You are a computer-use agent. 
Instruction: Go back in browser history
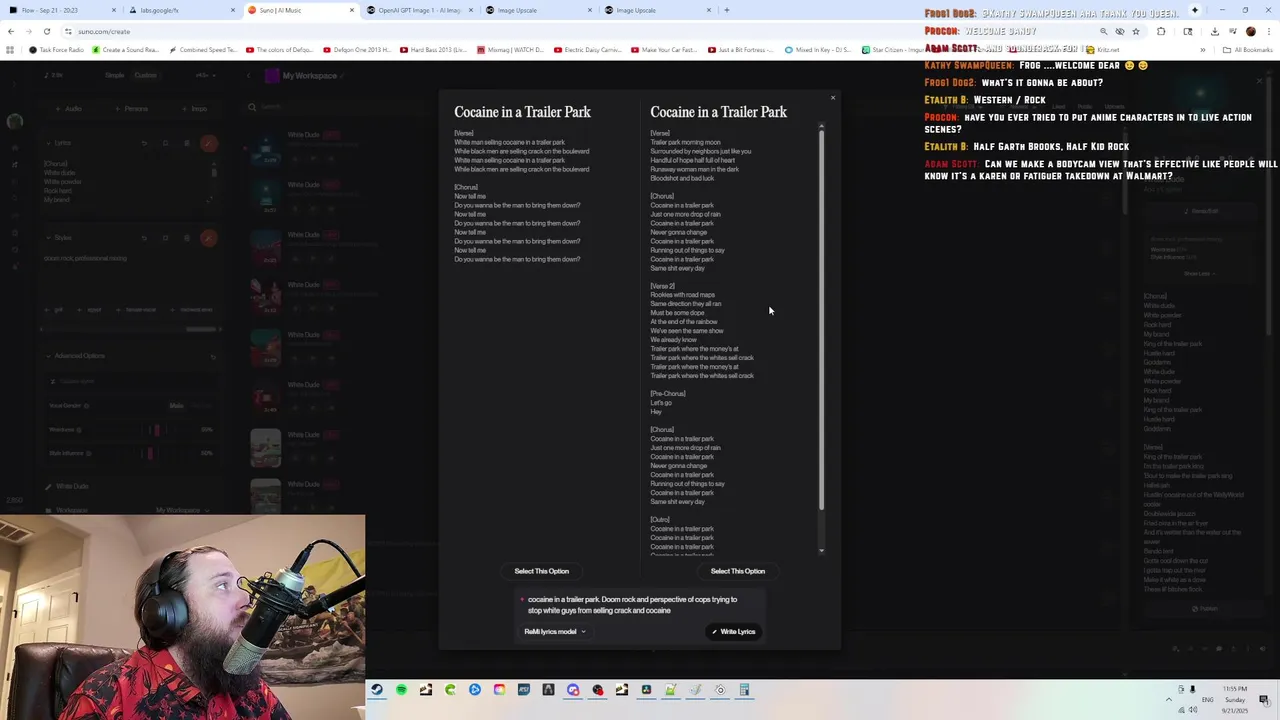(11, 31)
